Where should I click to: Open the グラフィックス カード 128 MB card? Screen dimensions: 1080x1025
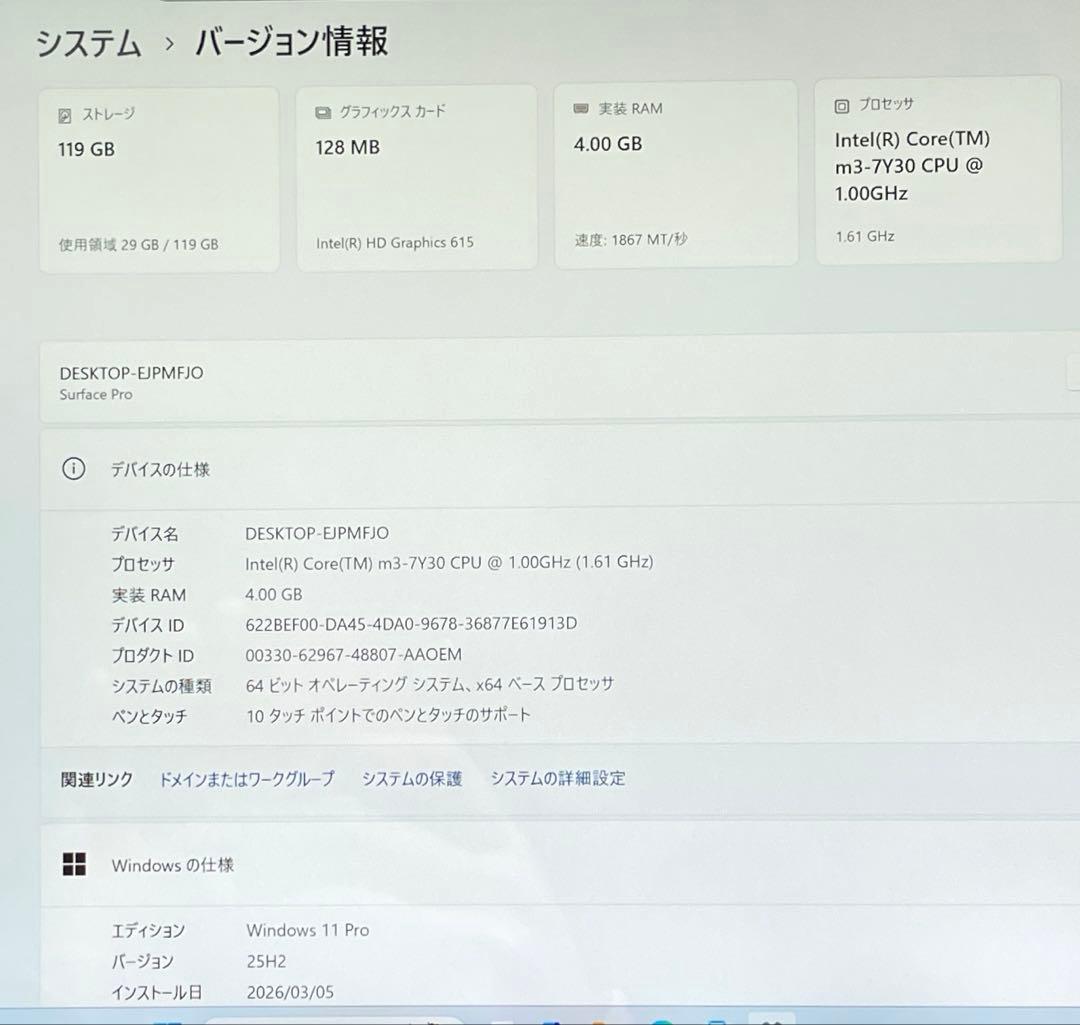(417, 177)
